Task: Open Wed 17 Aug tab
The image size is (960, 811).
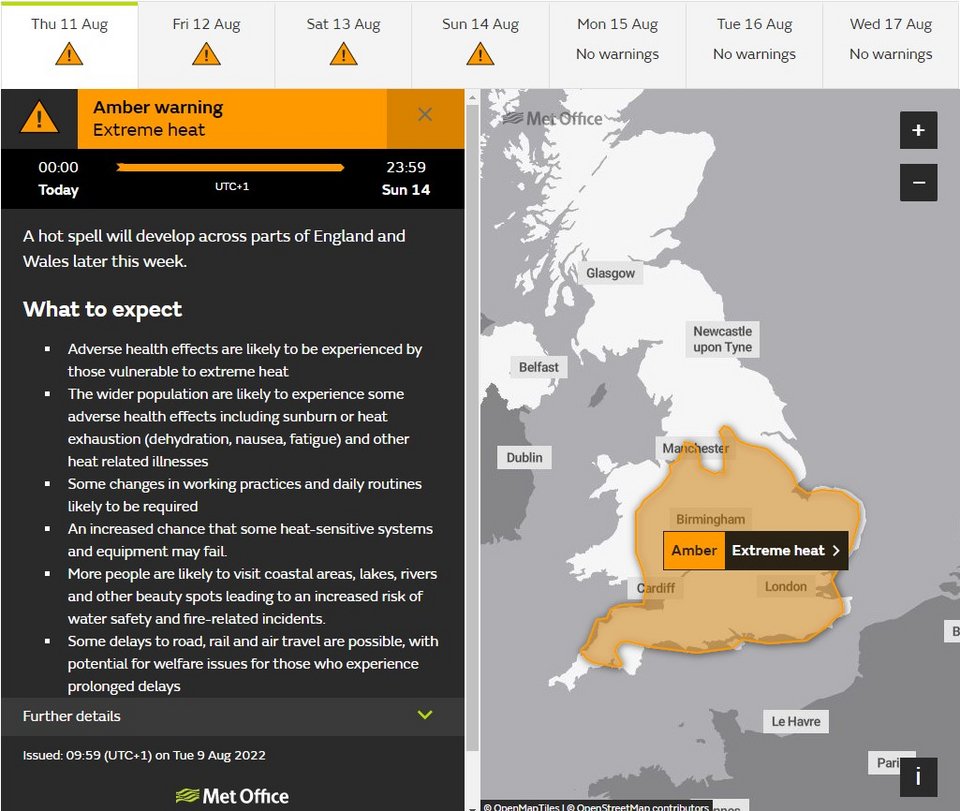Action: click(890, 38)
